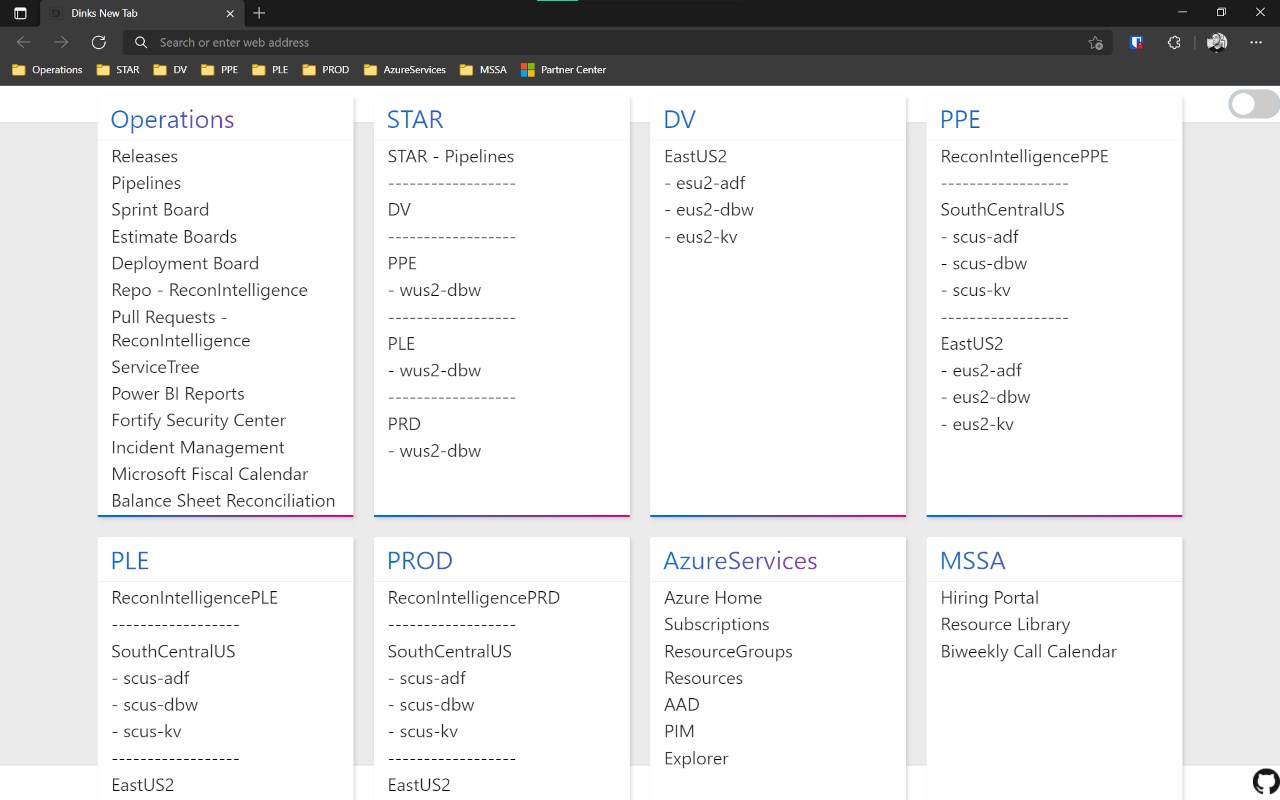The height and width of the screenshot is (800, 1280).
Task: Open Subscriptions link
Action: click(717, 624)
